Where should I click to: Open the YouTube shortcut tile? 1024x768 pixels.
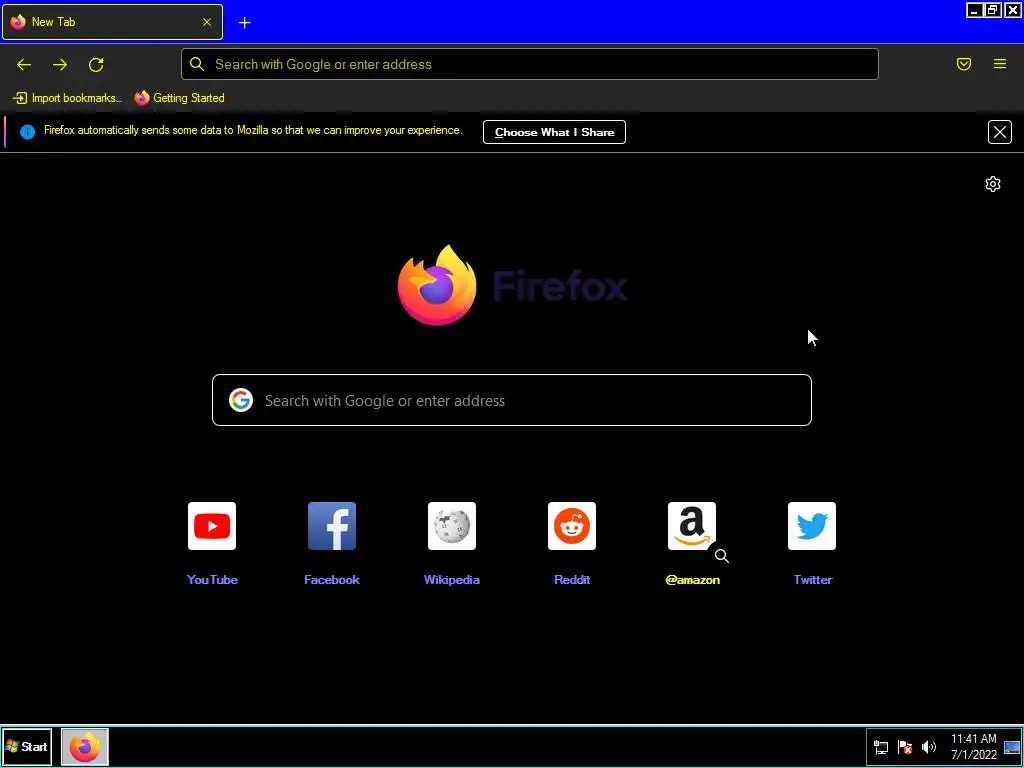(212, 526)
